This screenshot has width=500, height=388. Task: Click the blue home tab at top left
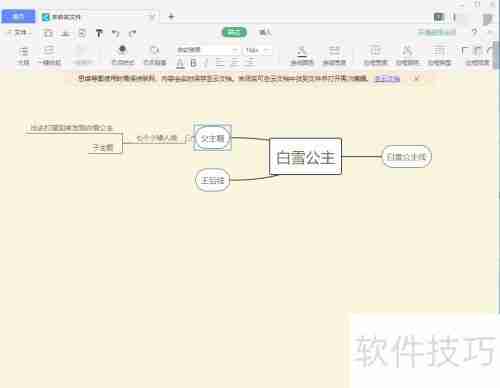(x=18, y=16)
